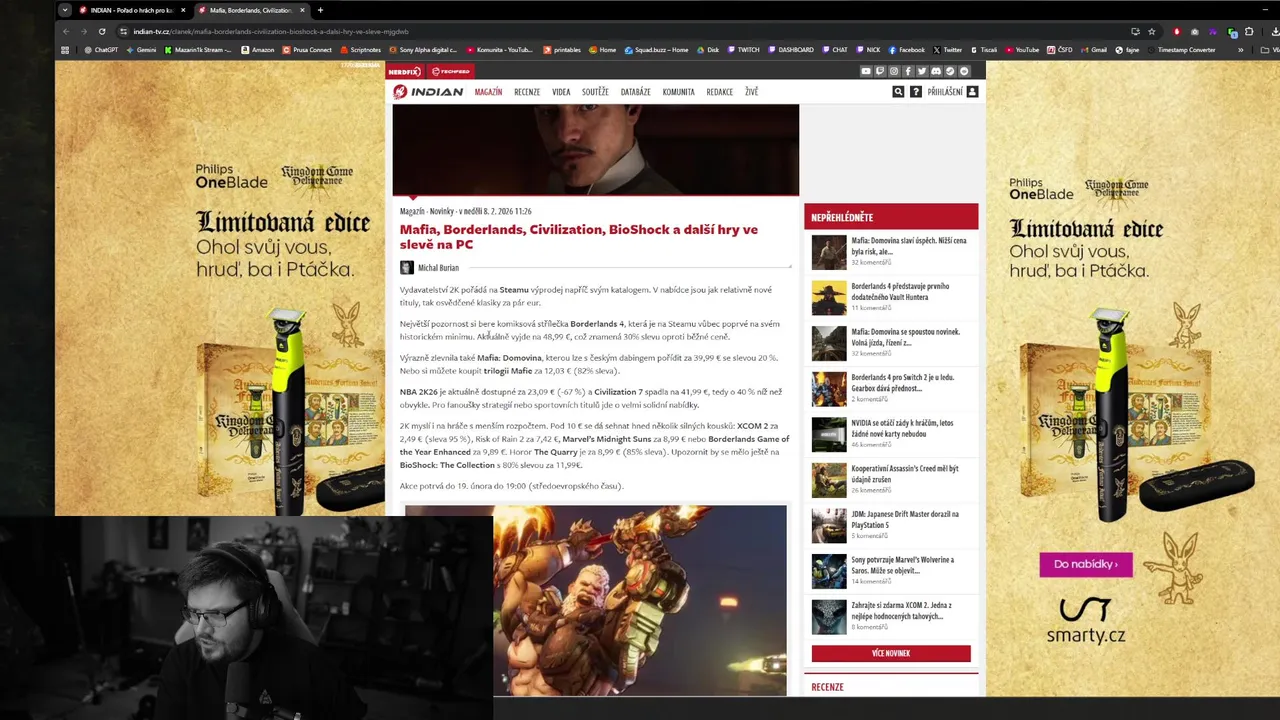Image resolution: width=1280 pixels, height=720 pixels.
Task: Click the PŘIHLÁŠENÍ login link
Action: [x=945, y=92]
